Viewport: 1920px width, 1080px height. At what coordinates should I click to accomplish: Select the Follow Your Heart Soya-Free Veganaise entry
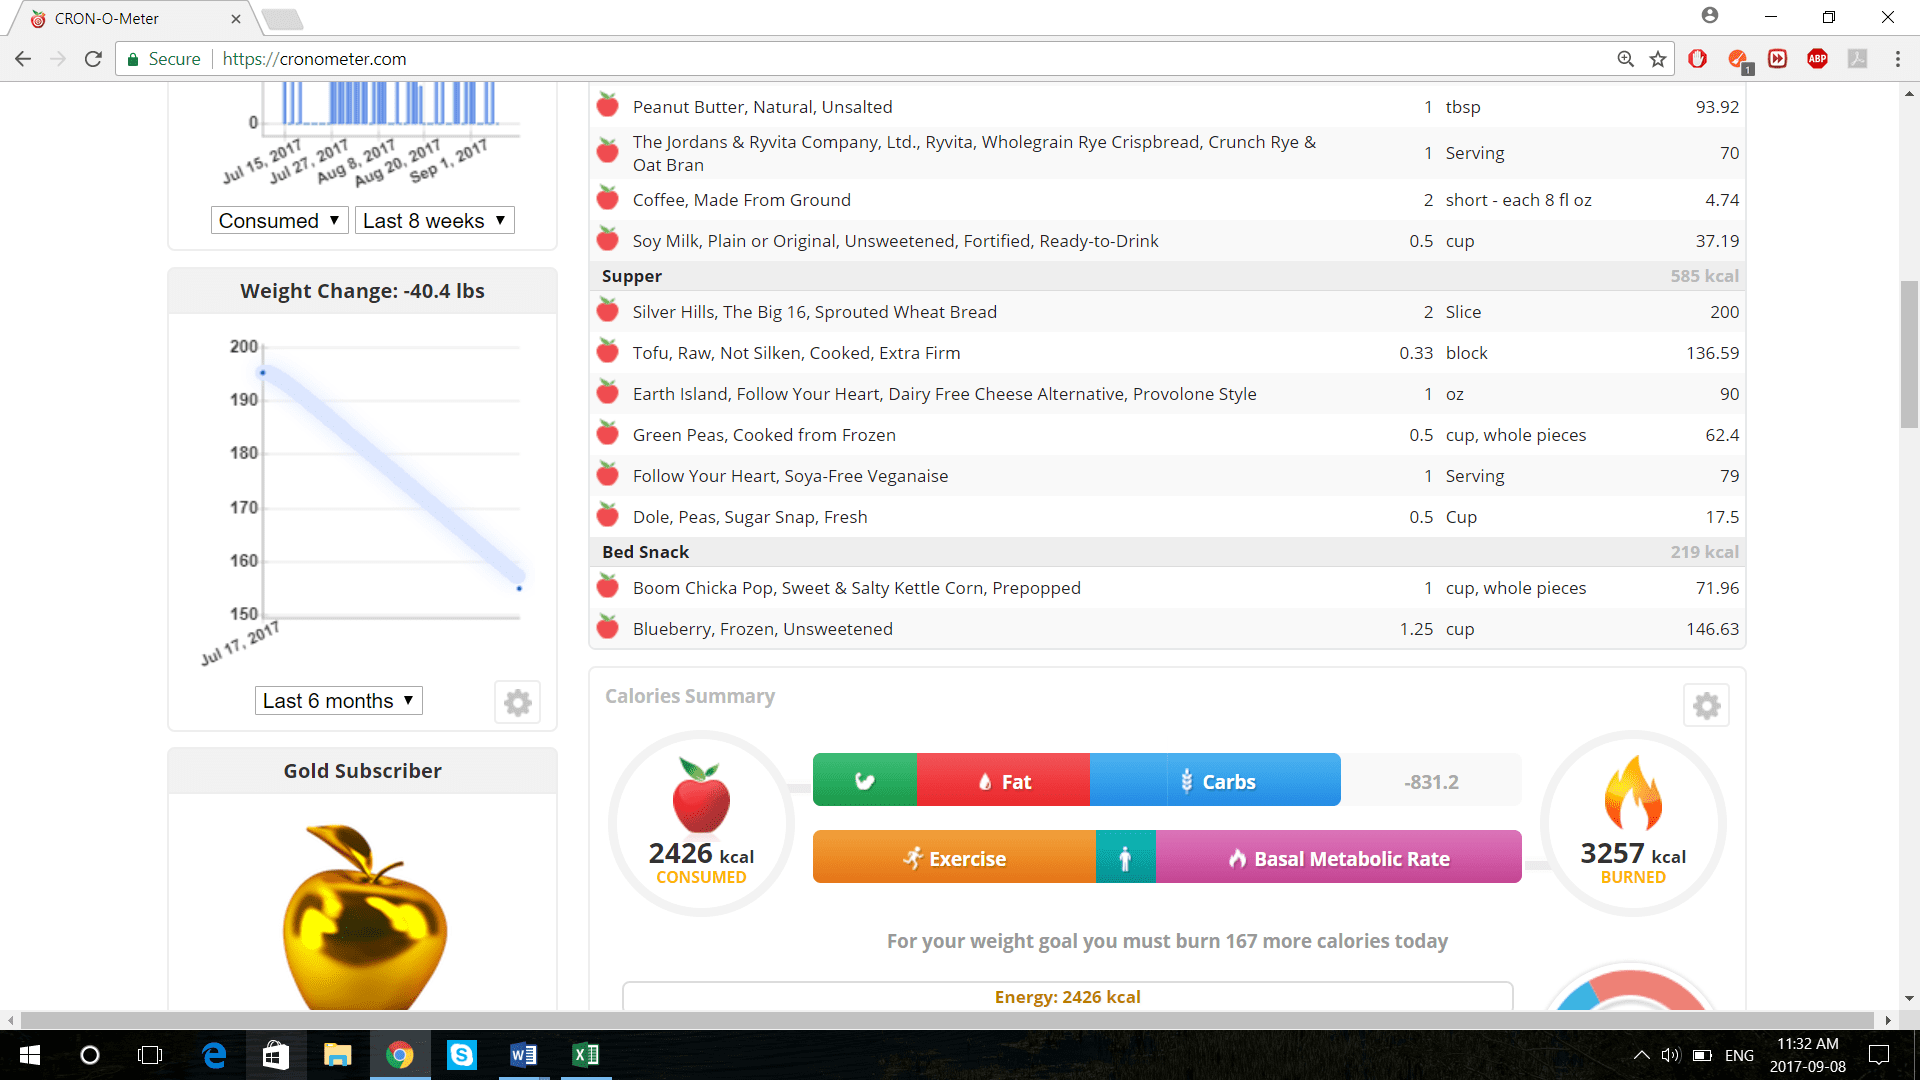coord(1168,476)
